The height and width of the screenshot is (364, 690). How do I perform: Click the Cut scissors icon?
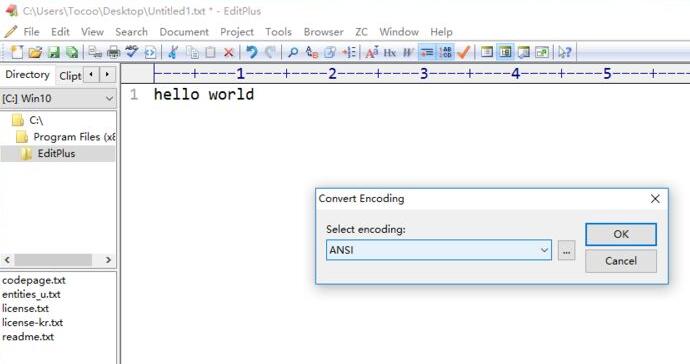click(173, 52)
